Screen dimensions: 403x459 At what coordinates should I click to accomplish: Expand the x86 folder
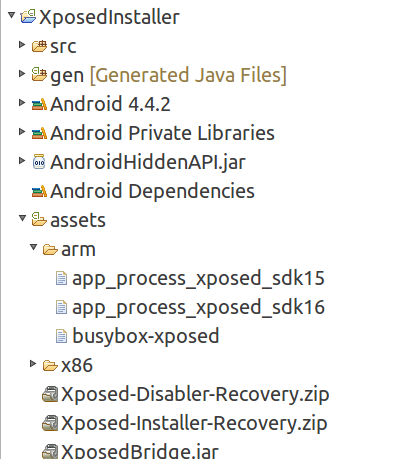click(x=33, y=363)
